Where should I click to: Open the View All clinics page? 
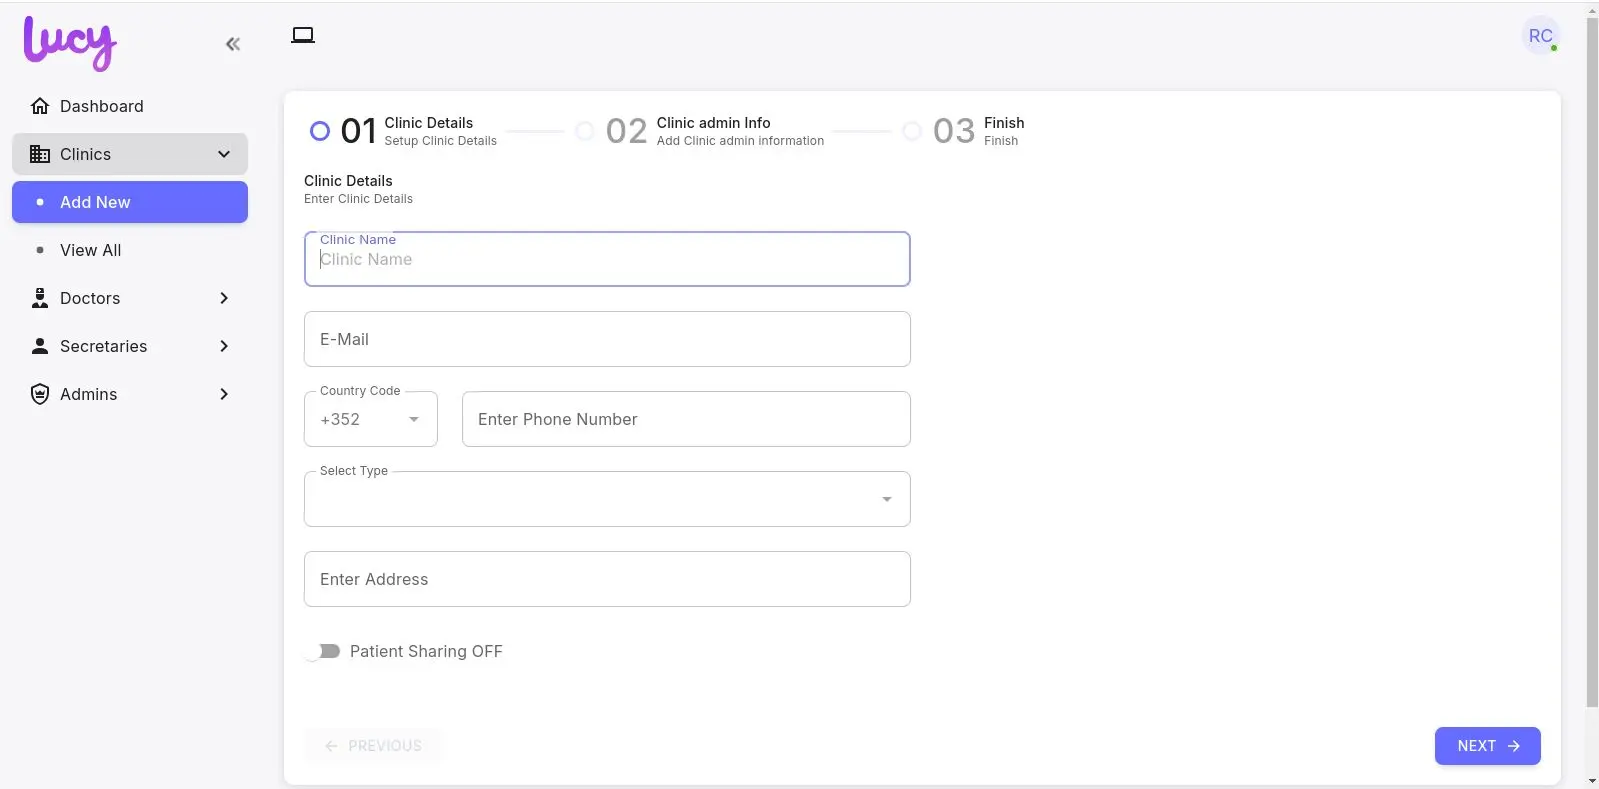coord(90,250)
